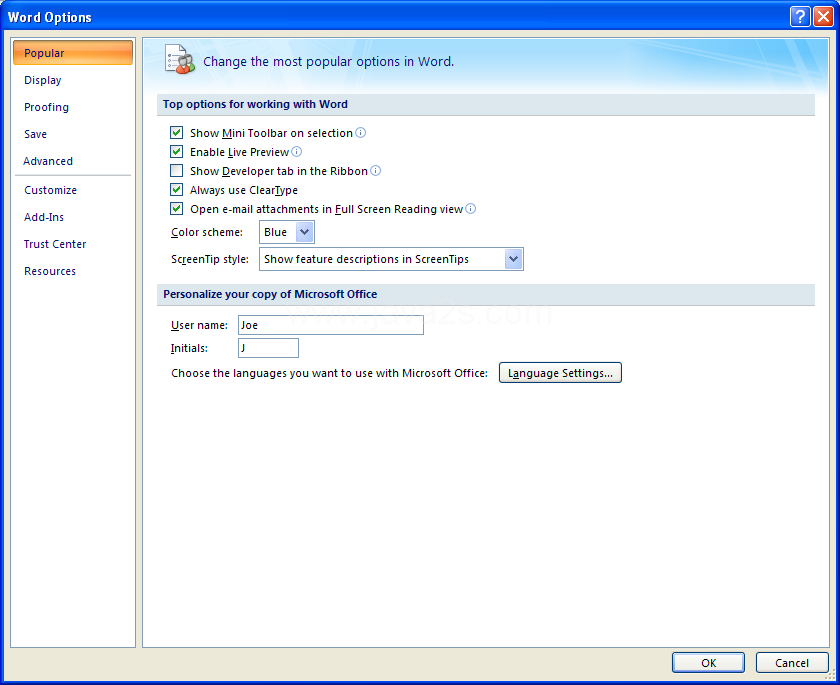Click the Language Settings button
Image resolution: width=840 pixels, height=685 pixels.
(560, 373)
